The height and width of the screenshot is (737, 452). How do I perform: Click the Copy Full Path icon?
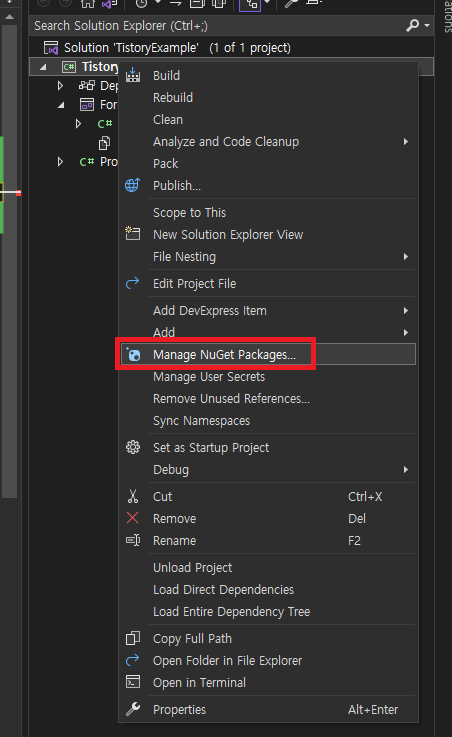click(133, 638)
